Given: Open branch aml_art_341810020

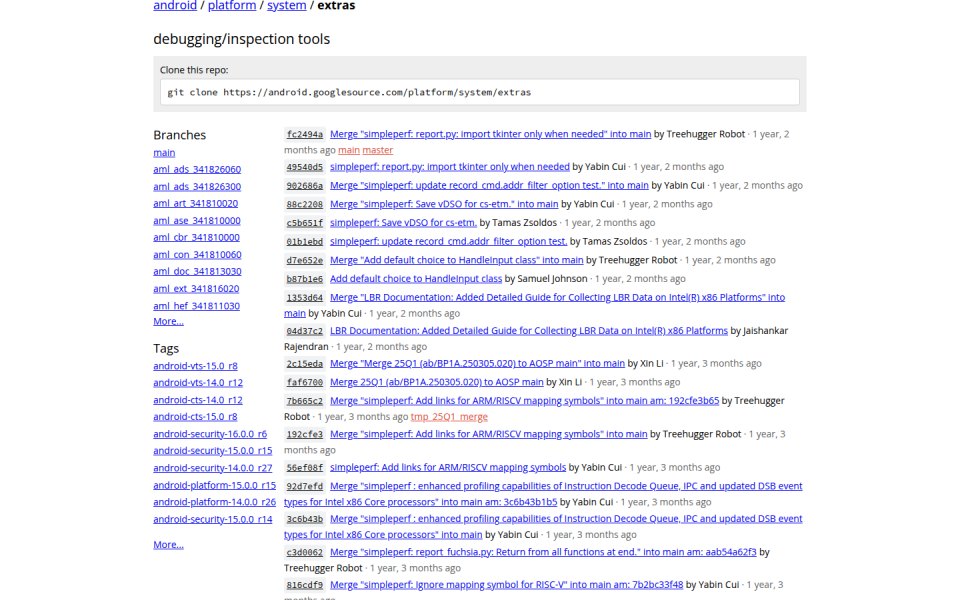Looking at the screenshot, I should 196,203.
